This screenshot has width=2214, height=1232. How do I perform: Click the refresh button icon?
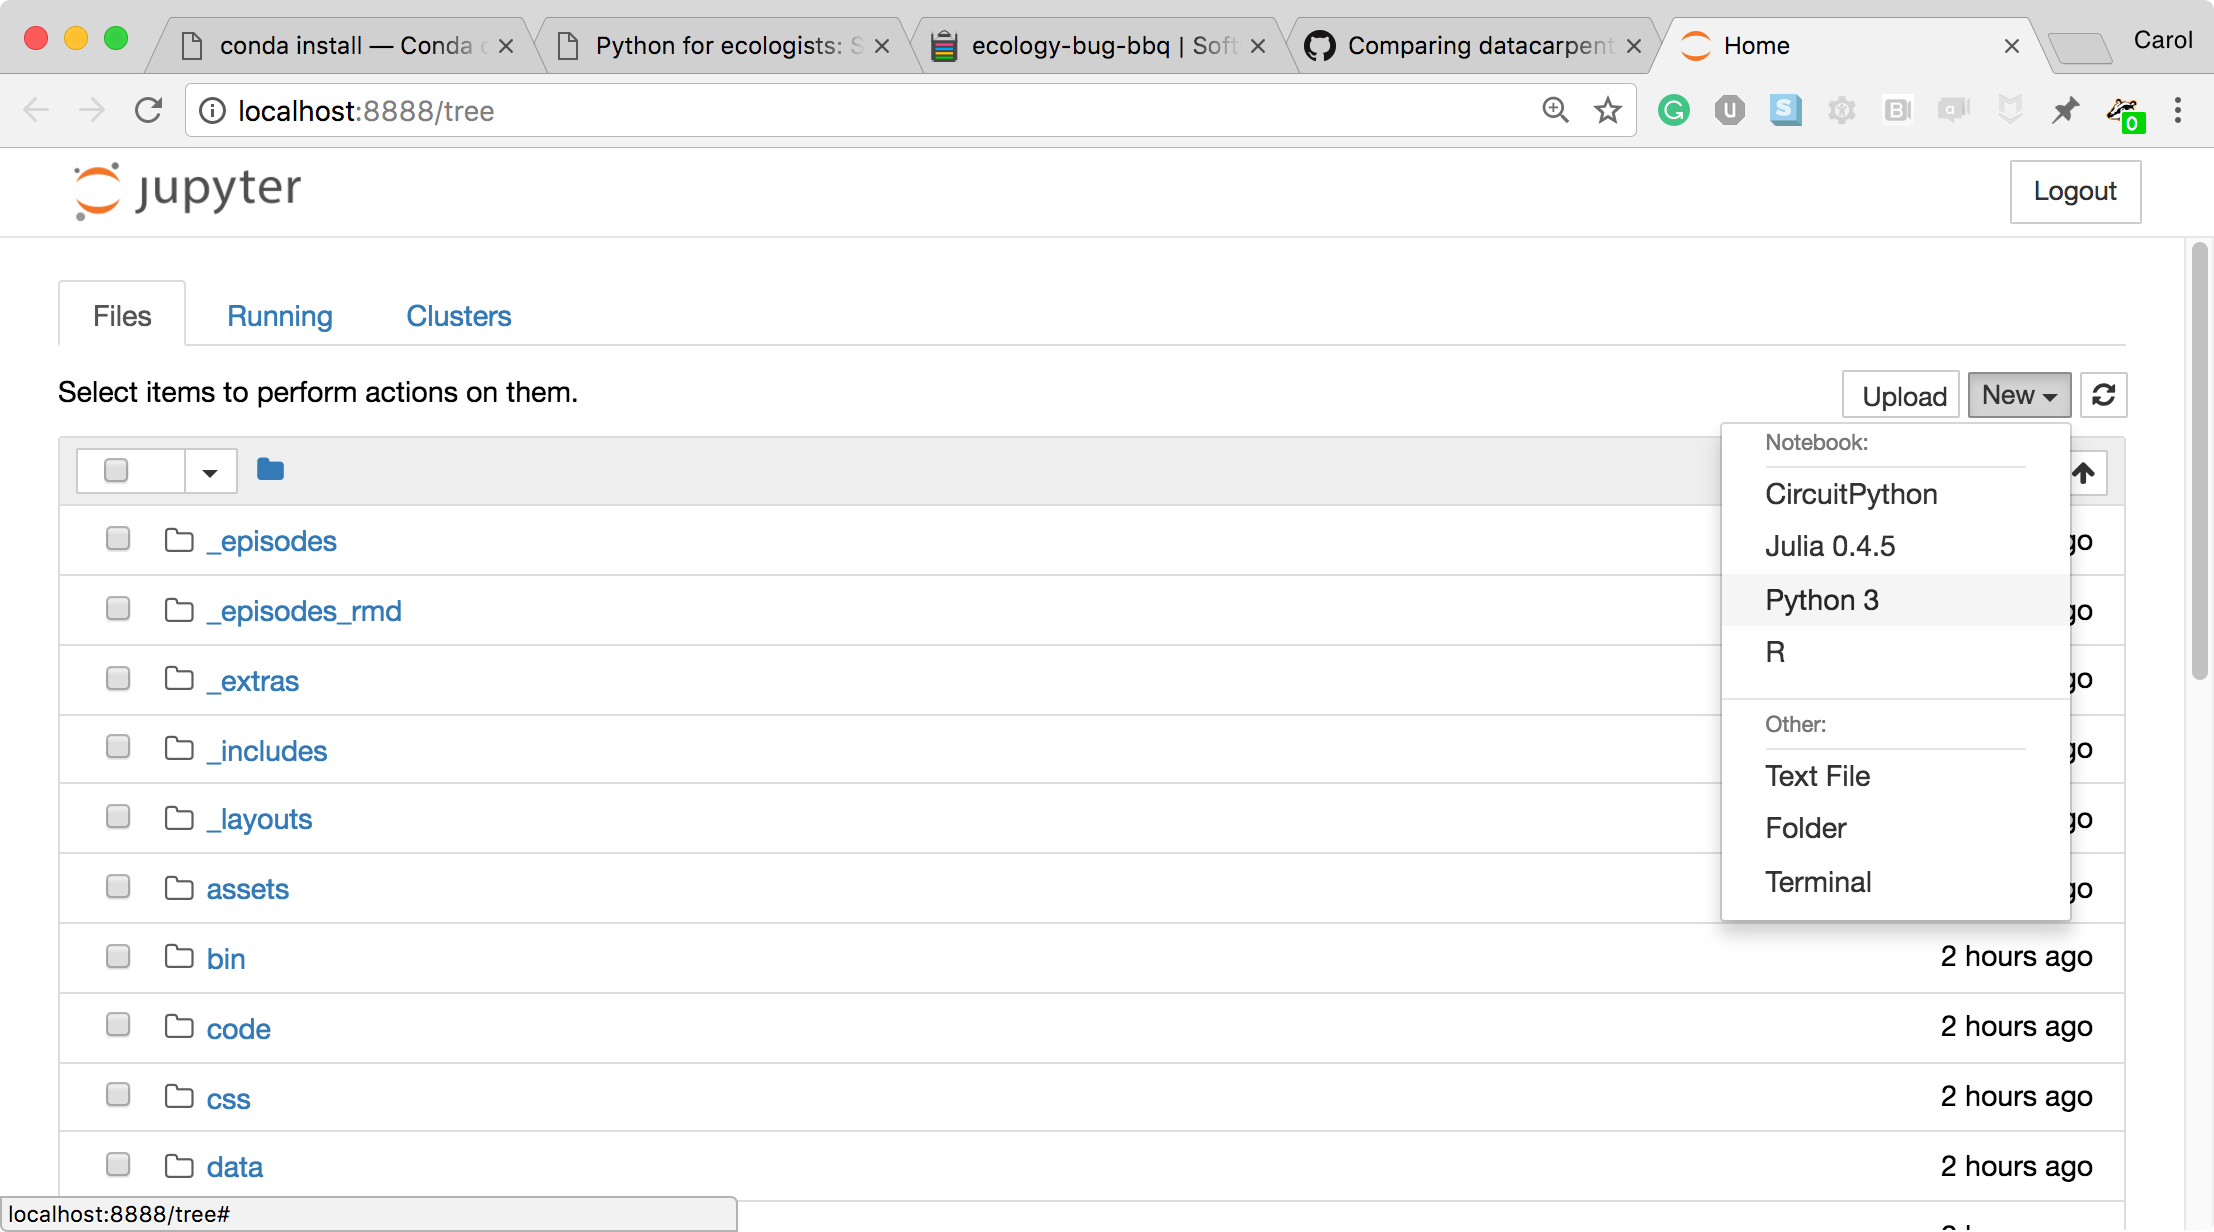click(x=2105, y=394)
